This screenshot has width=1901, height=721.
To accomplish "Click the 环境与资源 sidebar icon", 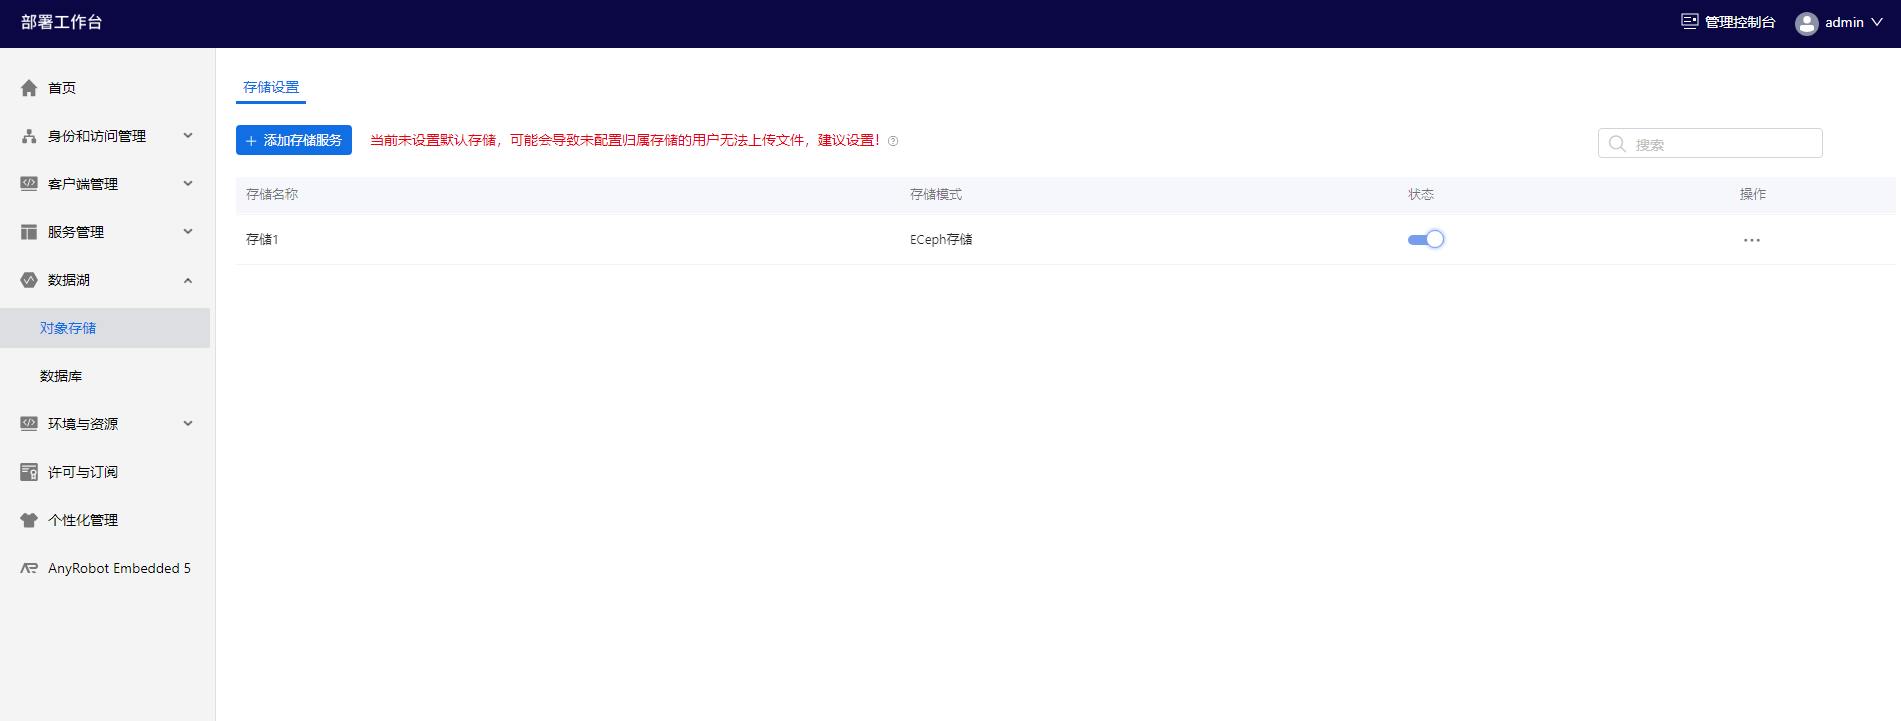I will tap(29, 424).
